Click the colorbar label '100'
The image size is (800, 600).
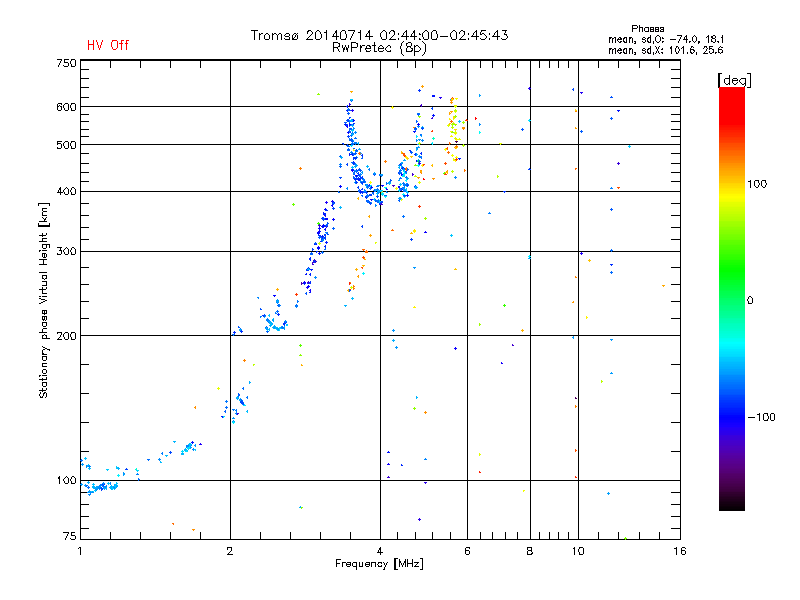(x=757, y=184)
